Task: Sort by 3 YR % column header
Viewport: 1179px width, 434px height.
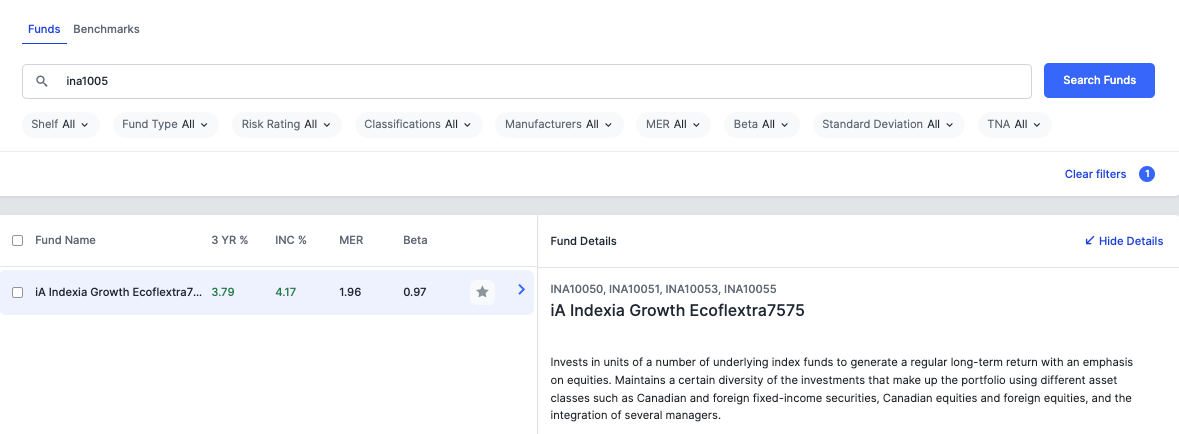Action: (230, 241)
